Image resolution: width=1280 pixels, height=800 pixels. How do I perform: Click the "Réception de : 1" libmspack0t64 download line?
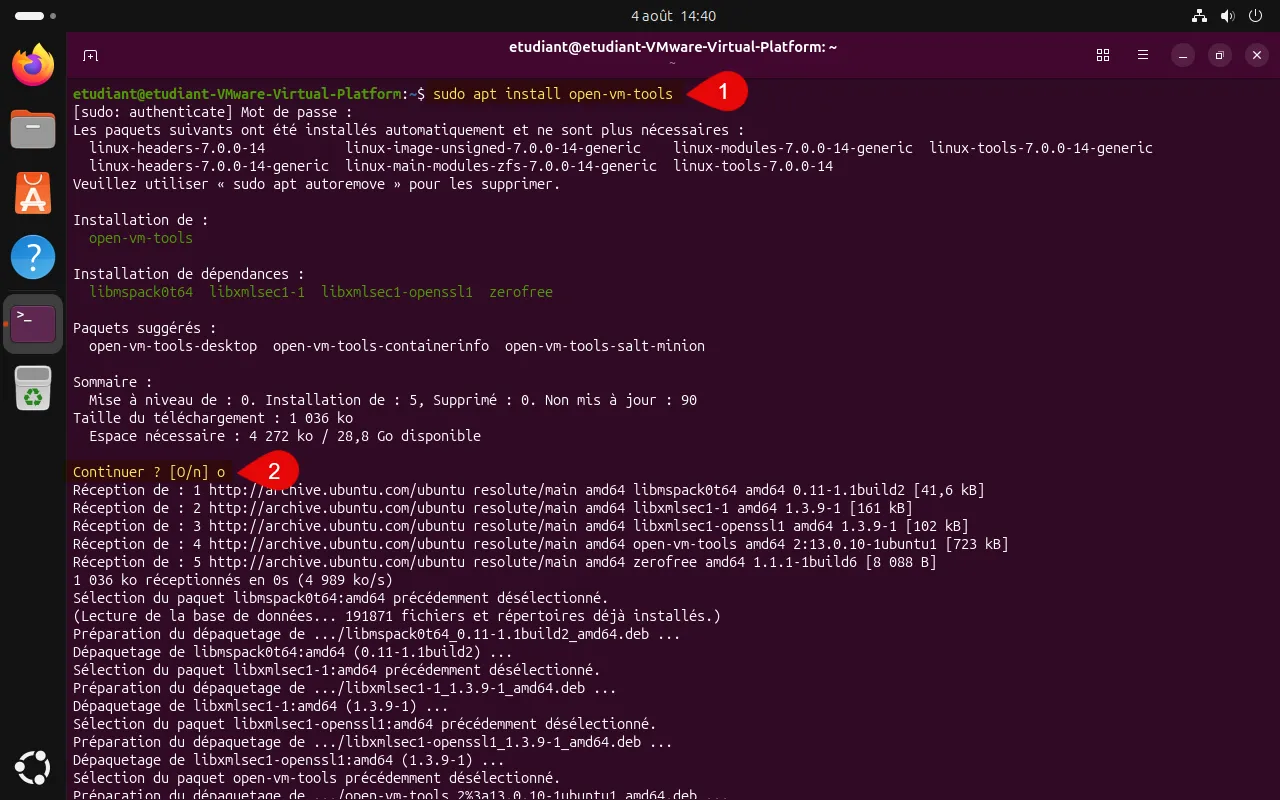[529, 490]
